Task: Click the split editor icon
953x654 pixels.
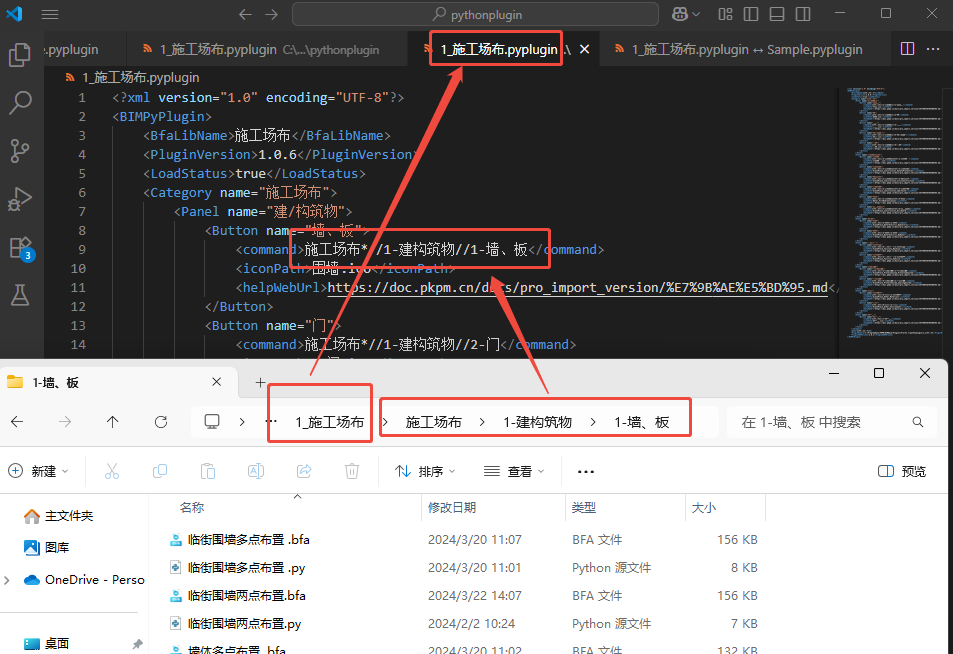Action: tap(907, 49)
